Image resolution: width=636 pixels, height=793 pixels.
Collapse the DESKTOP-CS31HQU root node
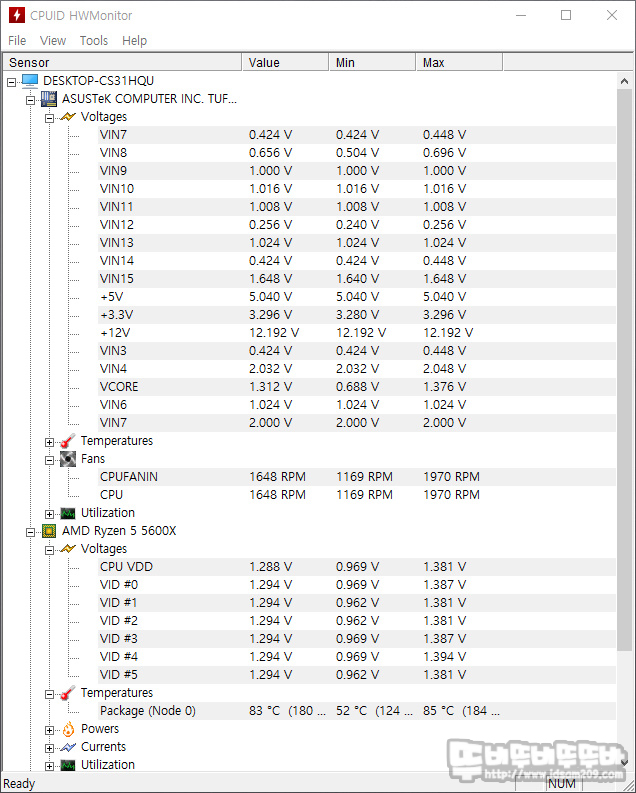point(12,81)
